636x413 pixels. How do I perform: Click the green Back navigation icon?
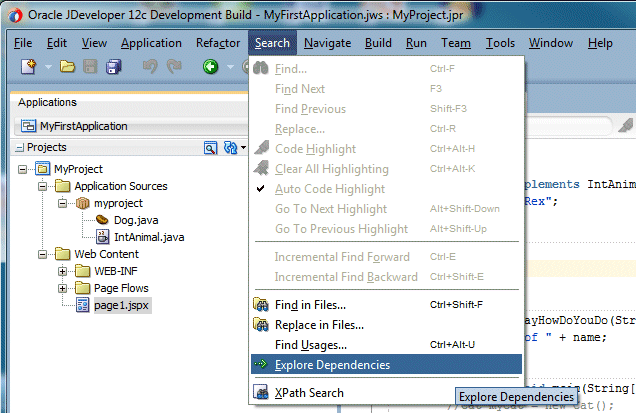[x=211, y=67]
